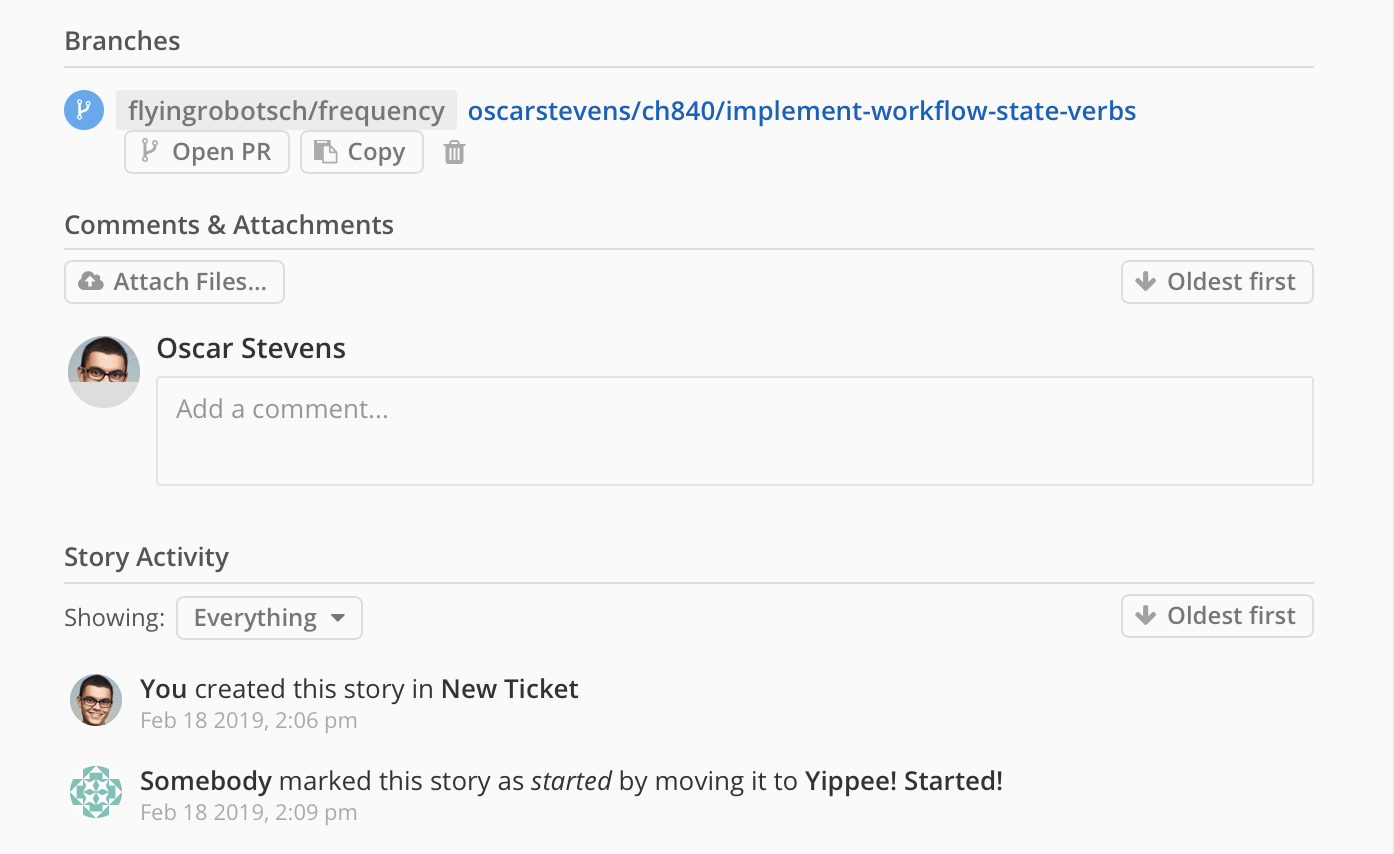Click the New Ticket state name
Image resolution: width=1394 pixels, height=854 pixels.
510,689
